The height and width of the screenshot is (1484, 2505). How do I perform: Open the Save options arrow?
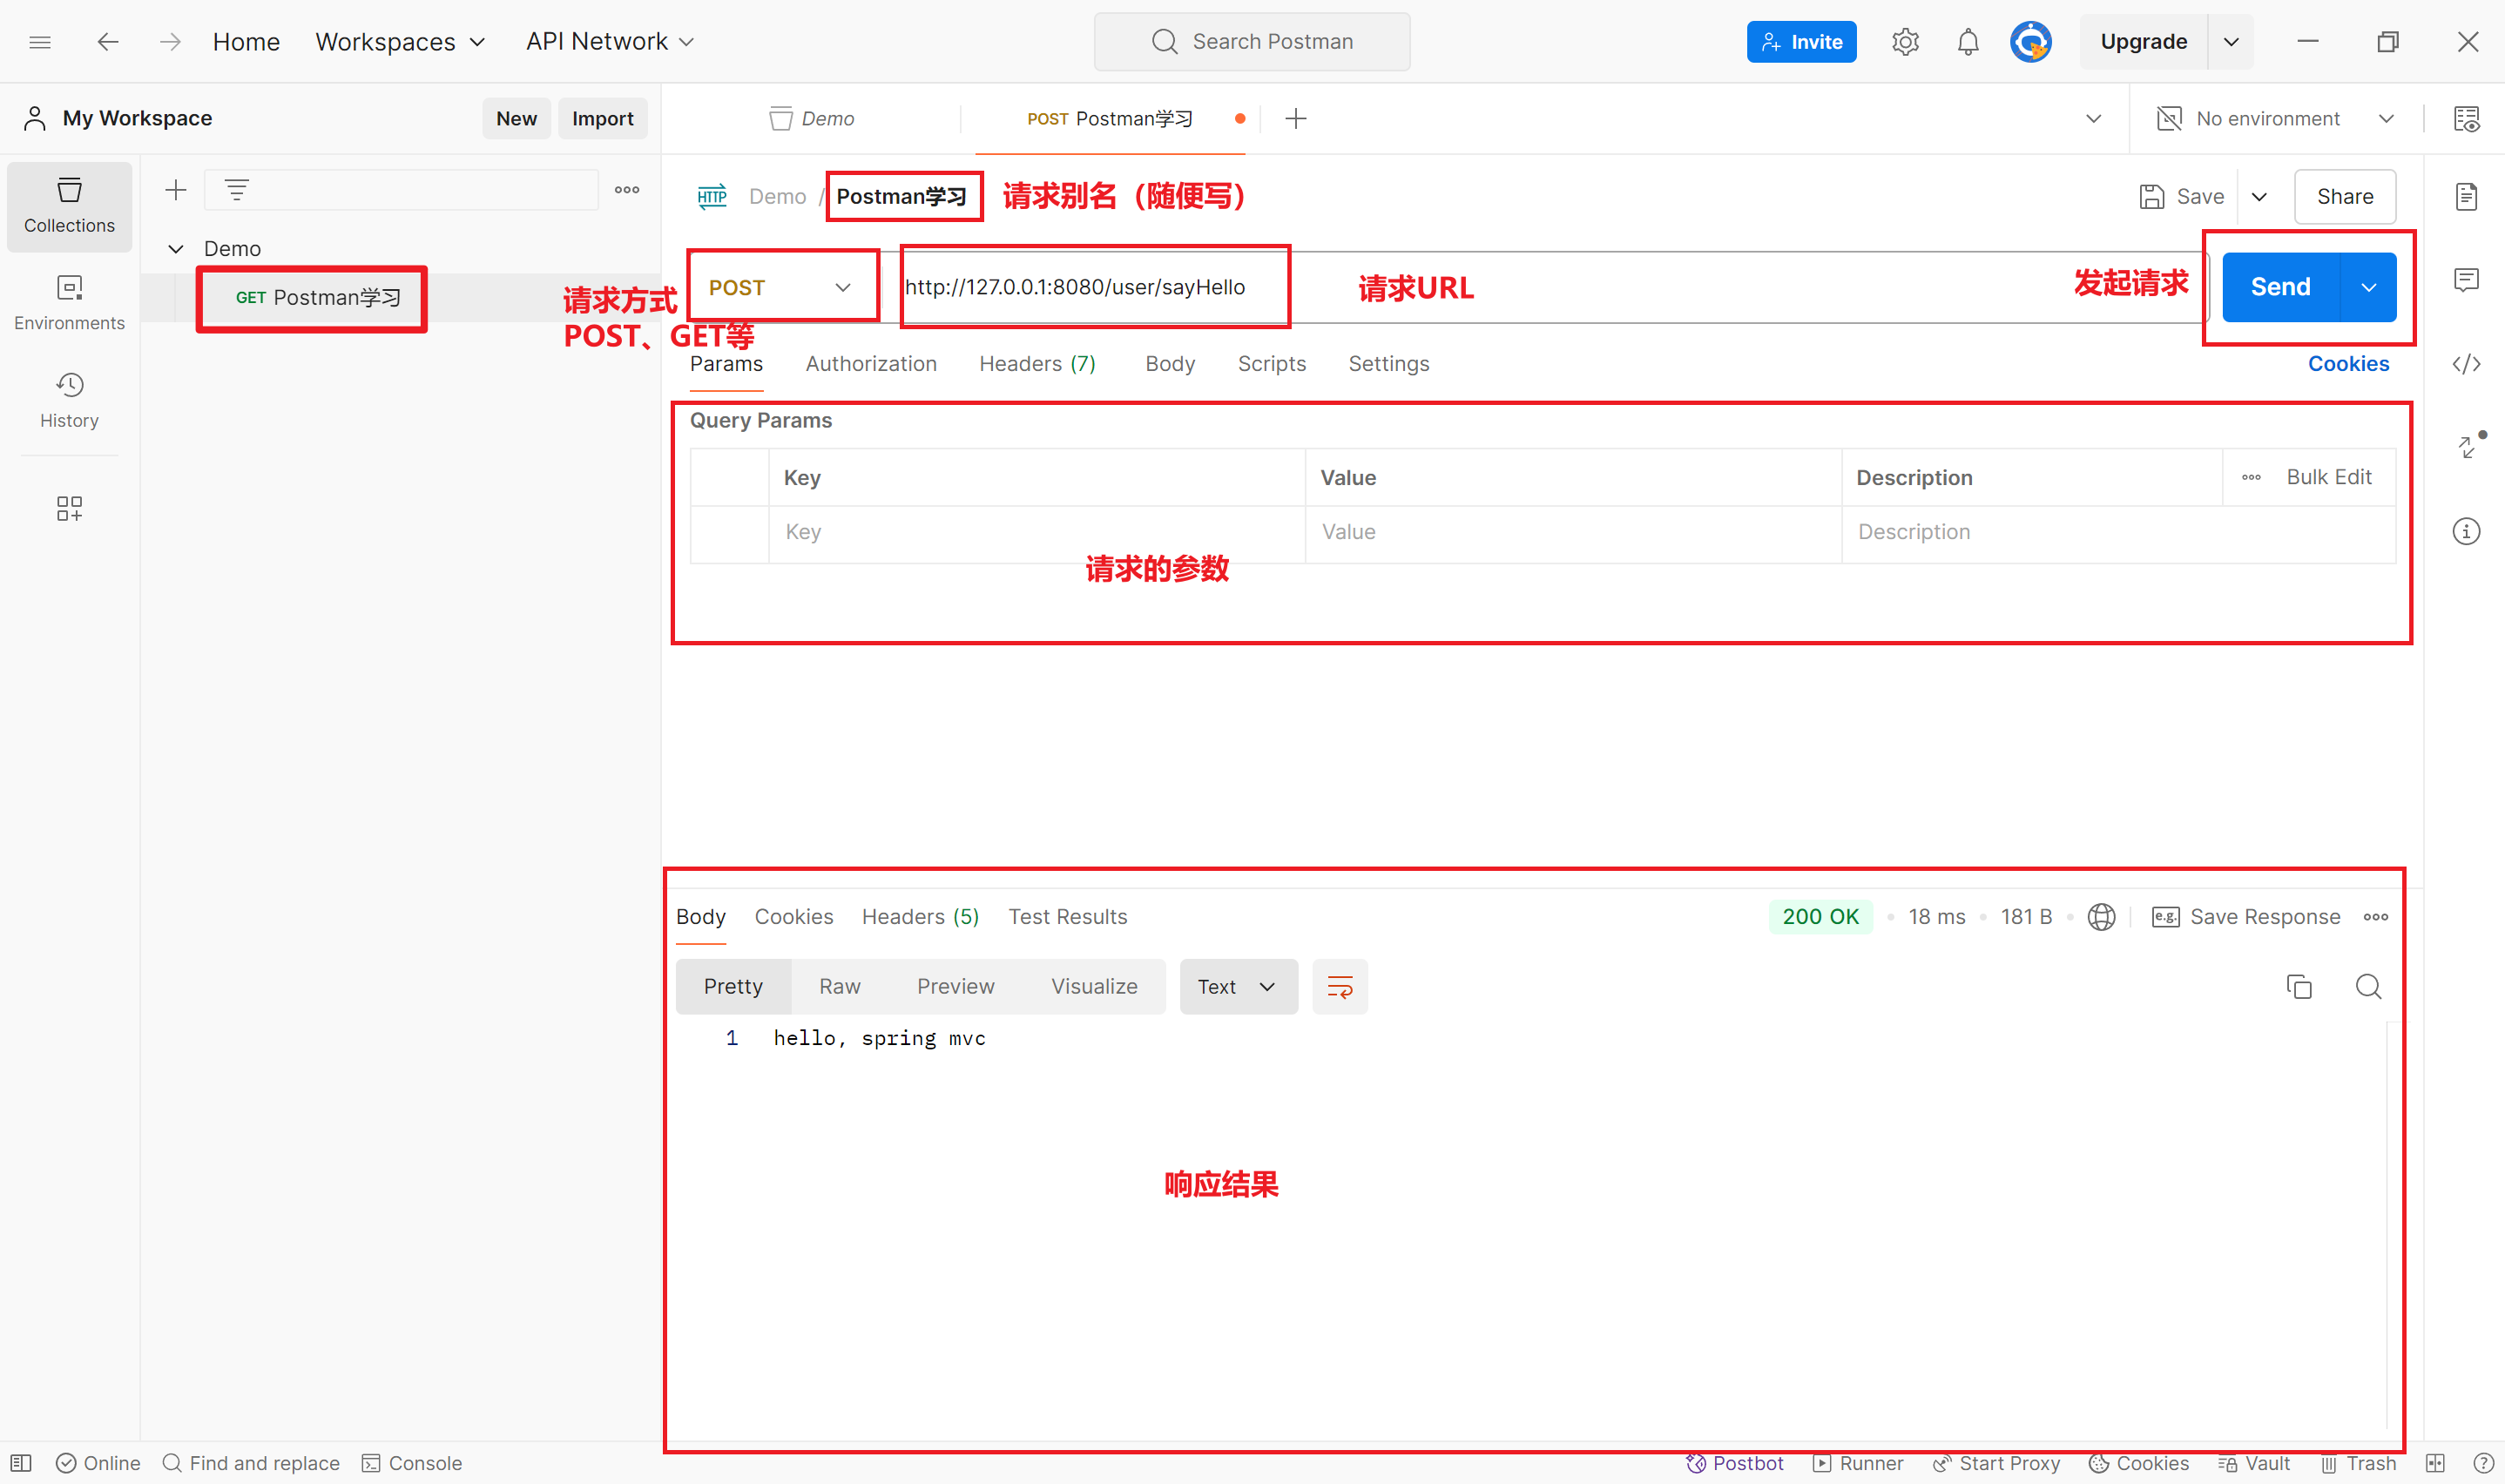(2259, 197)
